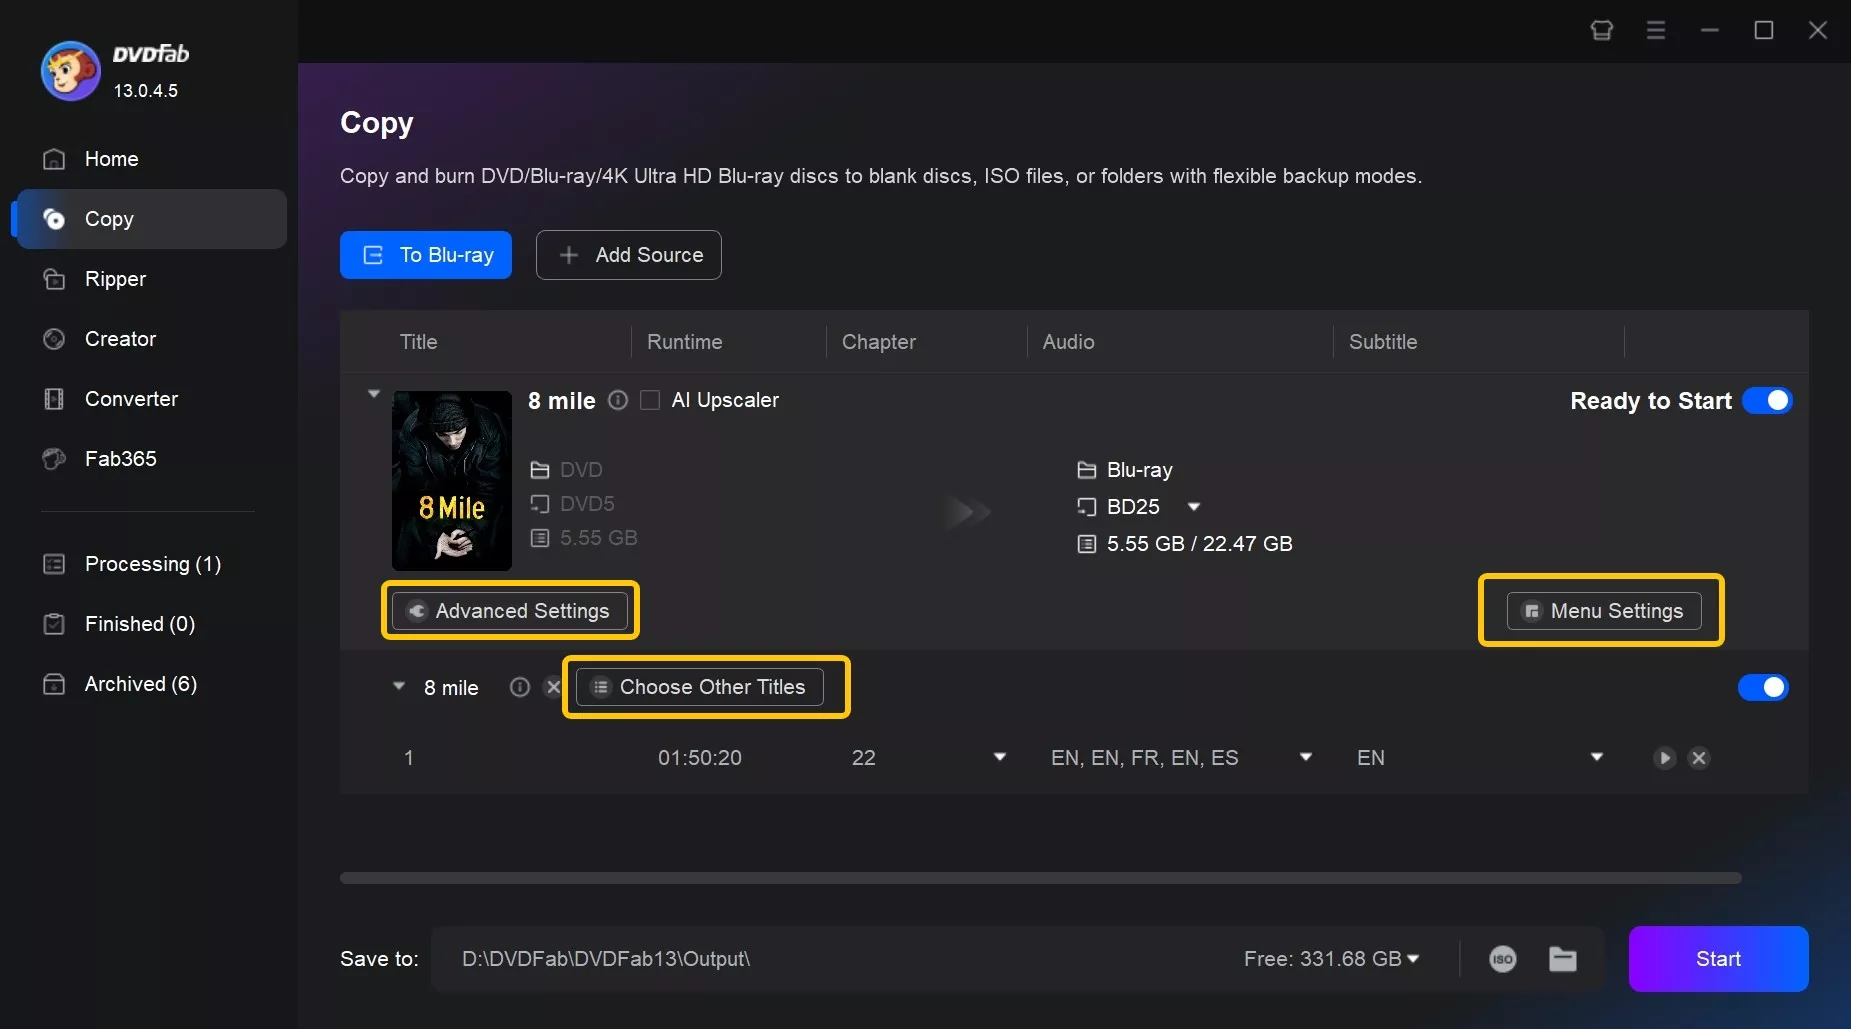Collapse the 8 mile source details
This screenshot has width=1851, height=1029.
tap(374, 393)
